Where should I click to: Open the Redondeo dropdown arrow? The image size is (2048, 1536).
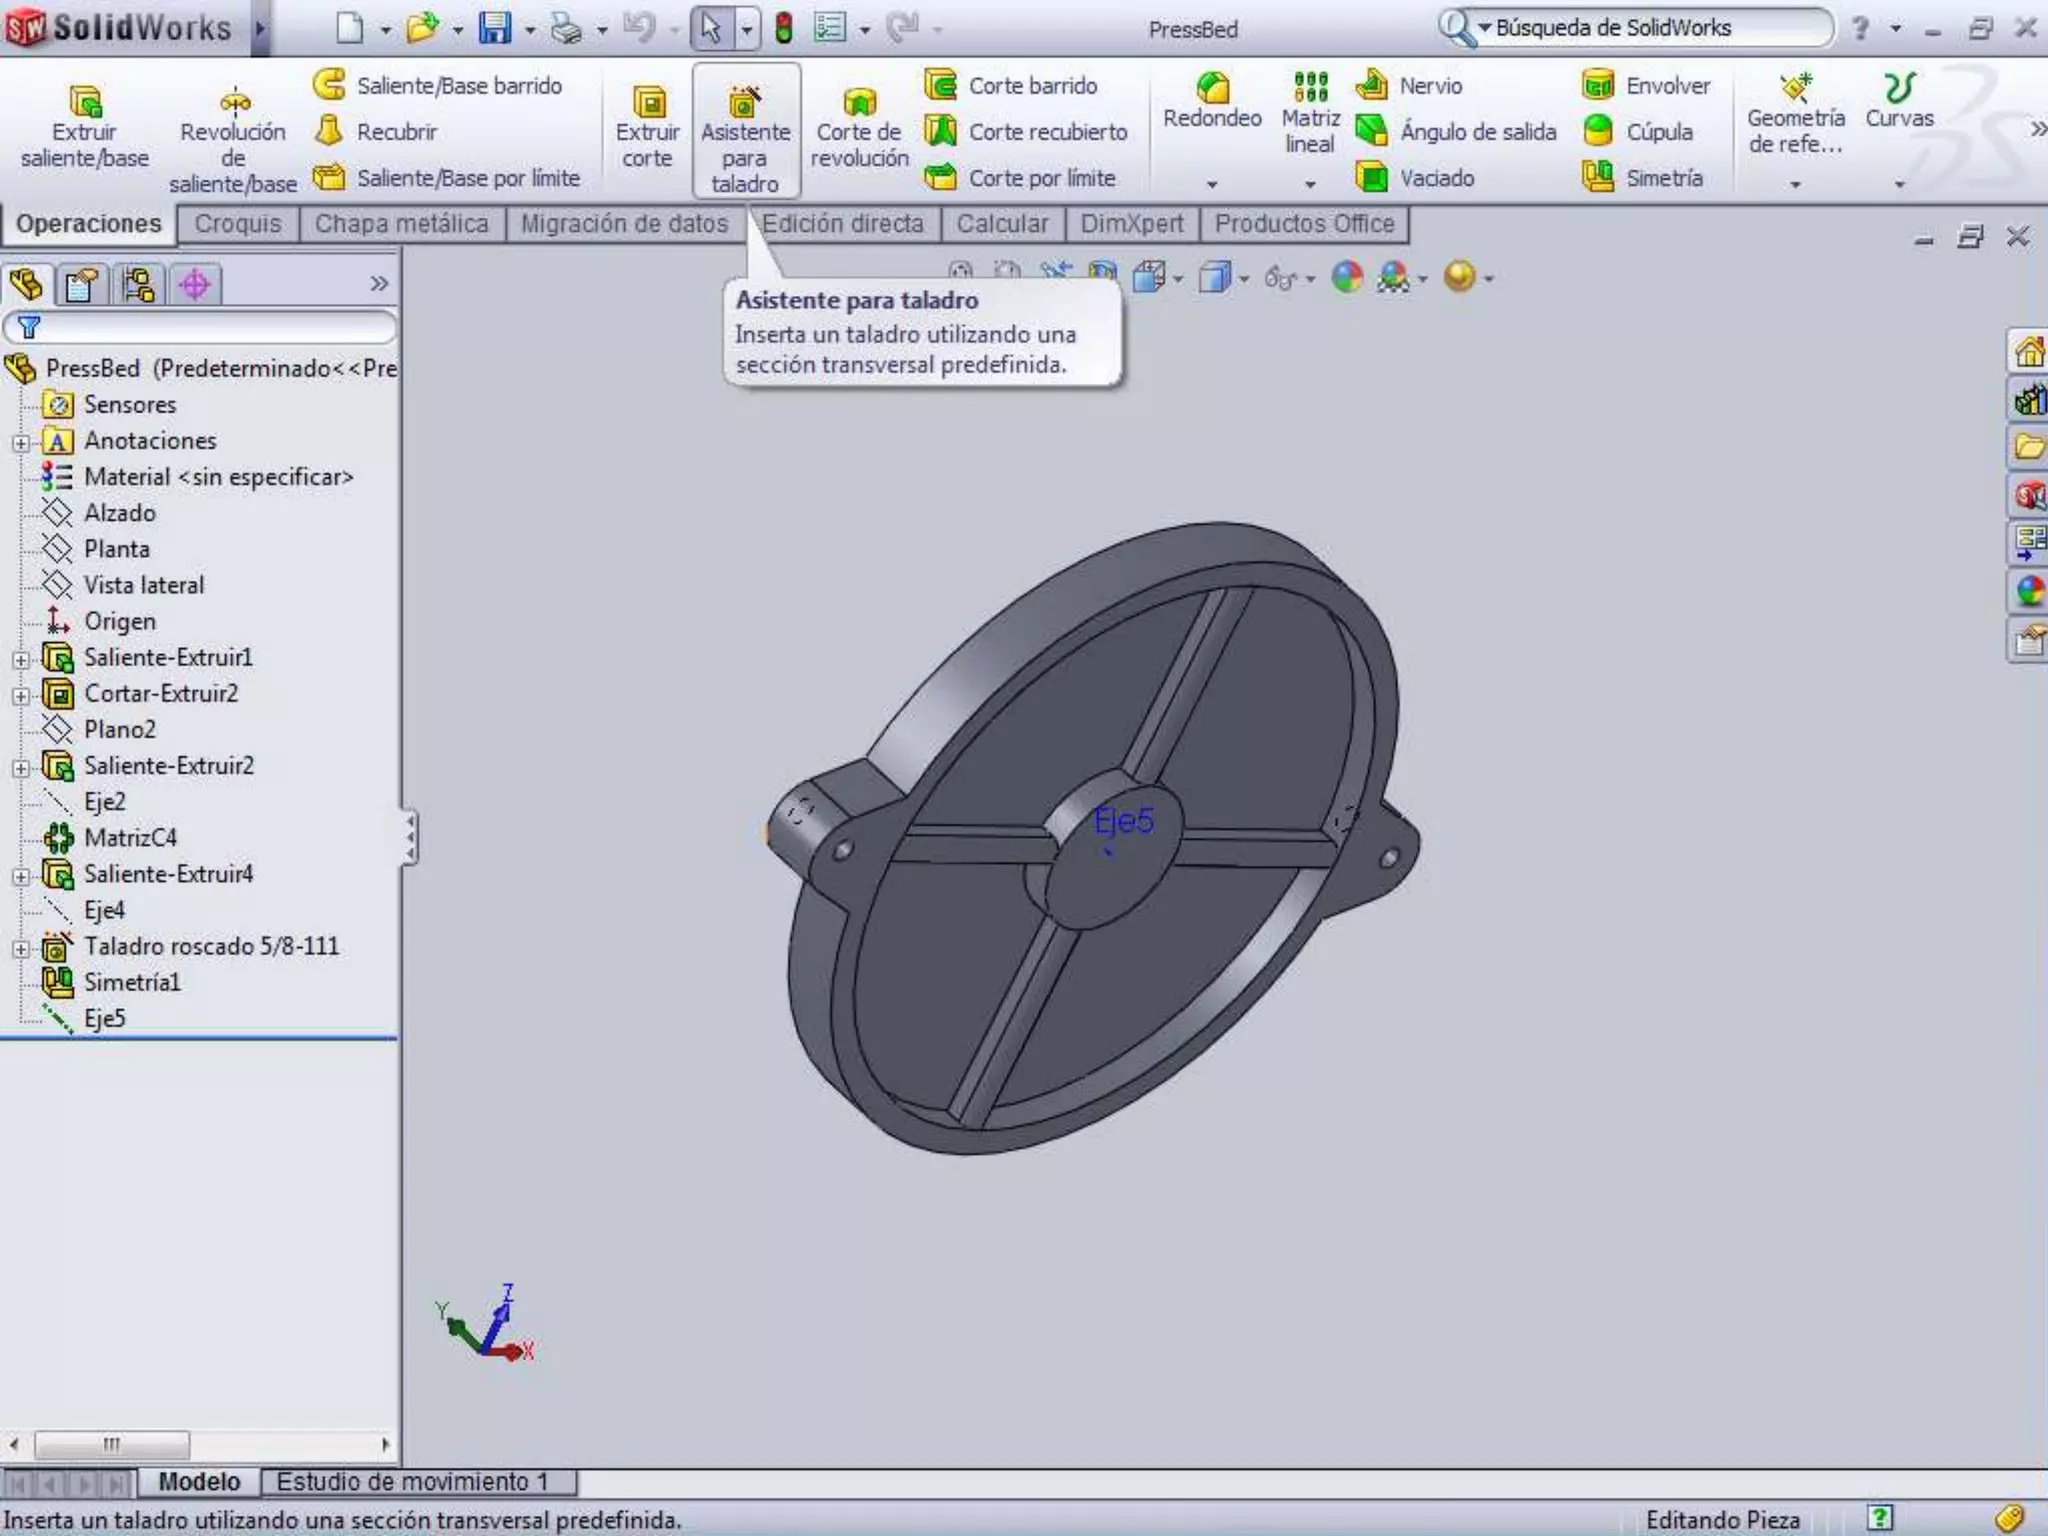[x=1212, y=184]
